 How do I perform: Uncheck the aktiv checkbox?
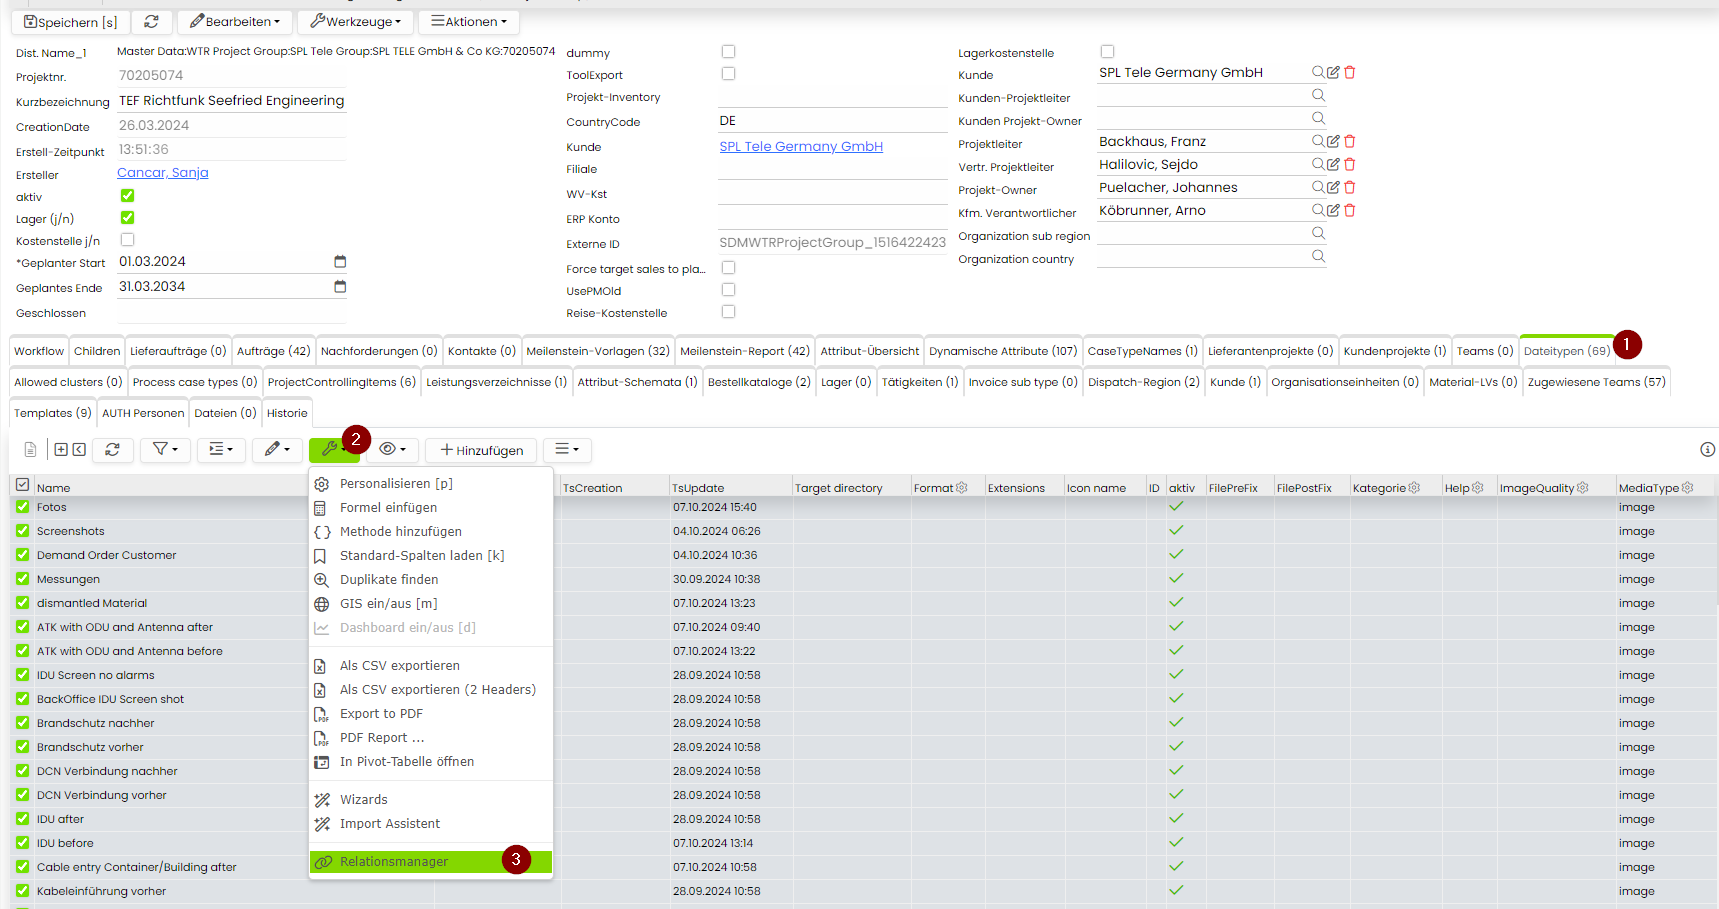pyautogui.click(x=127, y=195)
